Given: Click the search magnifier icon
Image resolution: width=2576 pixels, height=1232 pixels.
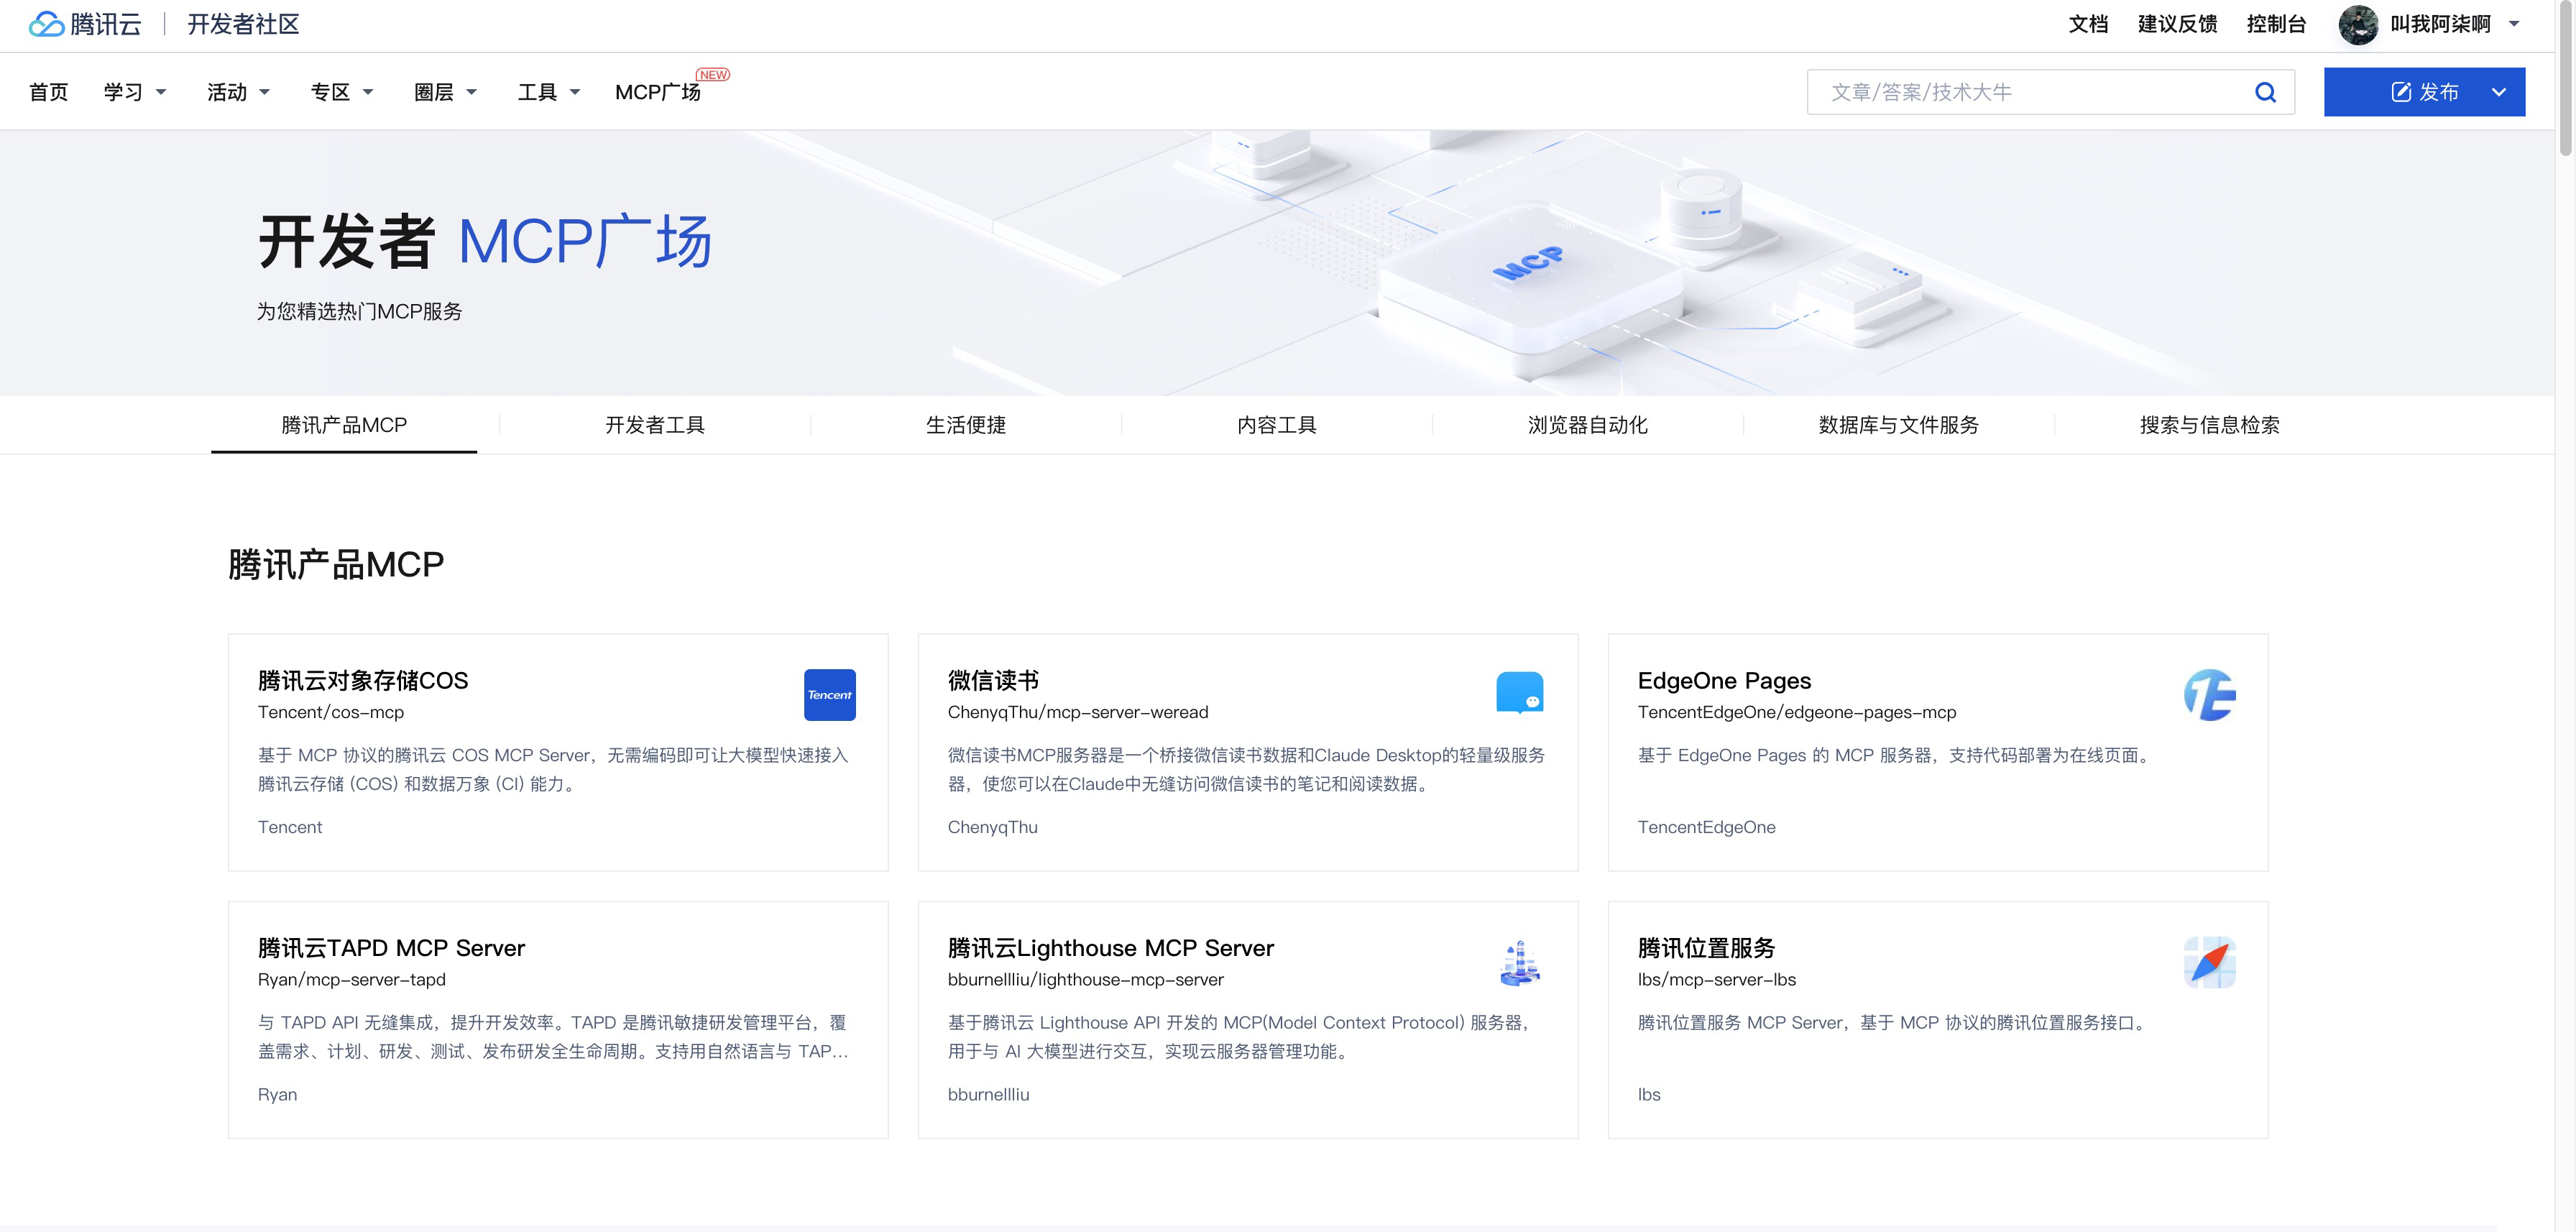Looking at the screenshot, I should tap(2265, 92).
